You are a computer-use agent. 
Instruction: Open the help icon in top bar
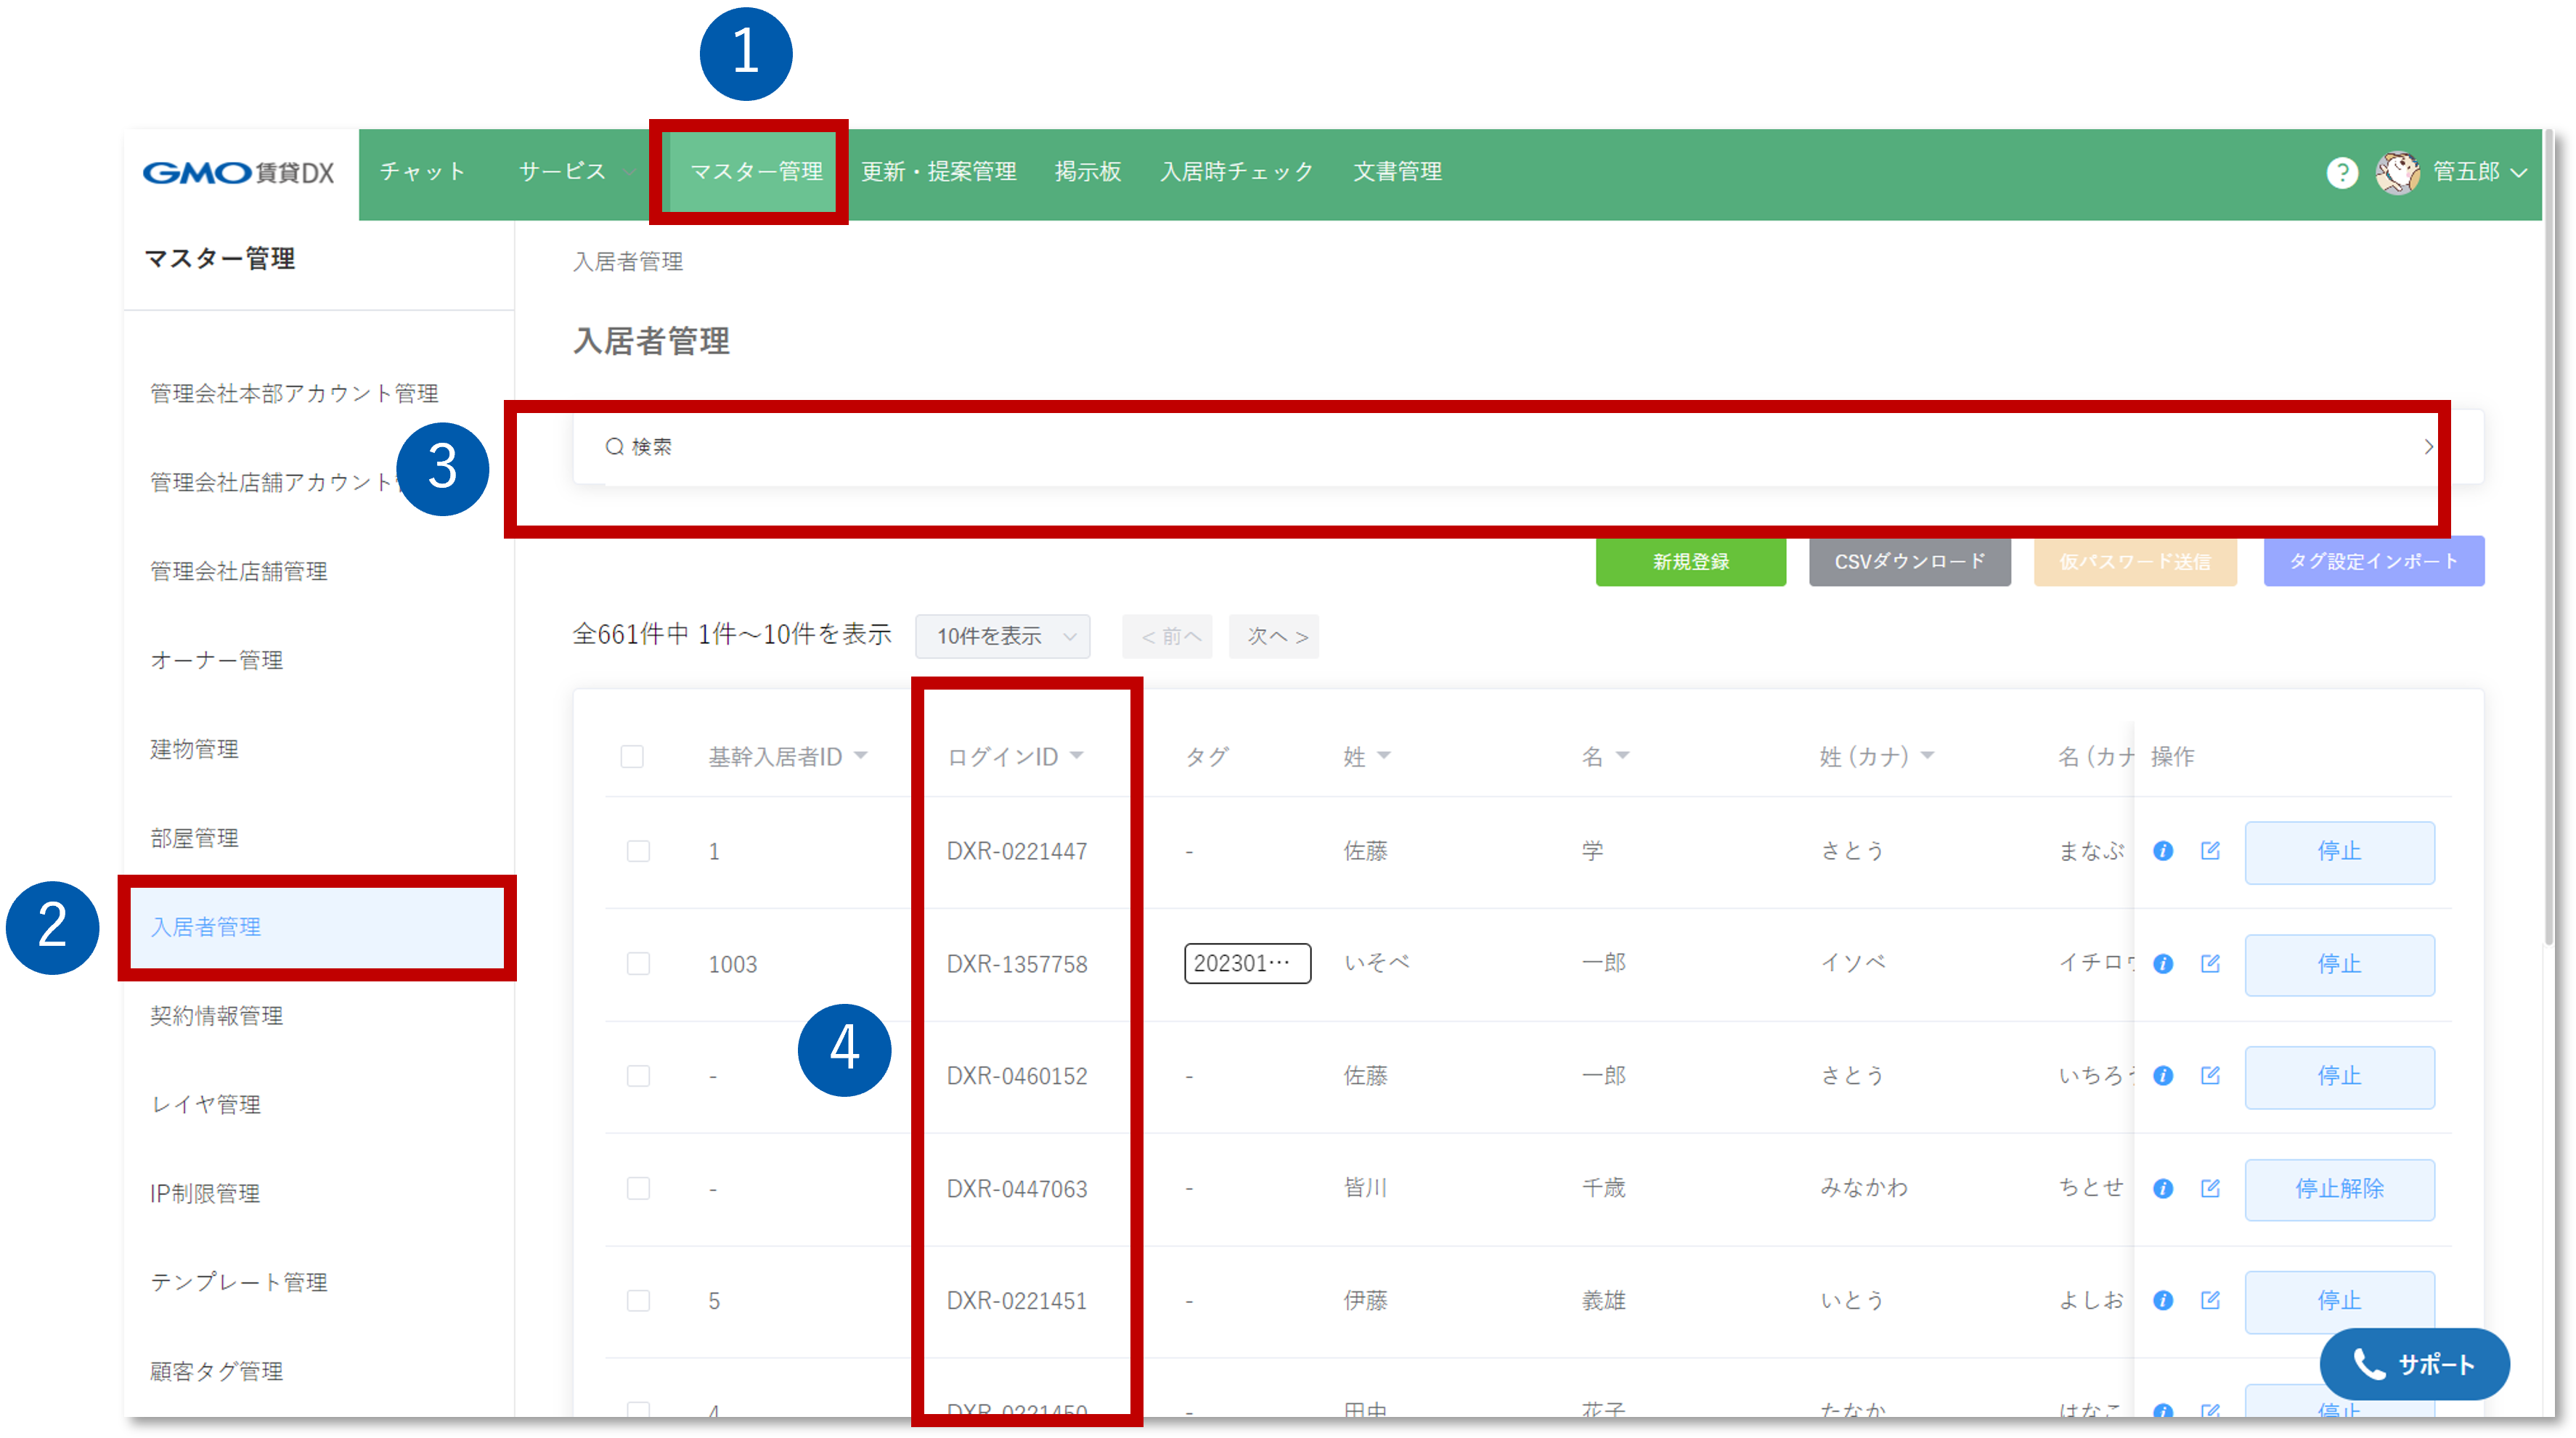pos(2342,173)
